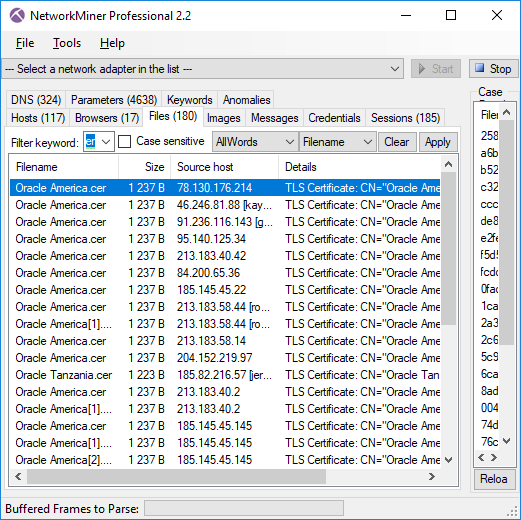Viewport: 521px width, 520px height.
Task: Sort by the Filename column header
Action: point(64,167)
